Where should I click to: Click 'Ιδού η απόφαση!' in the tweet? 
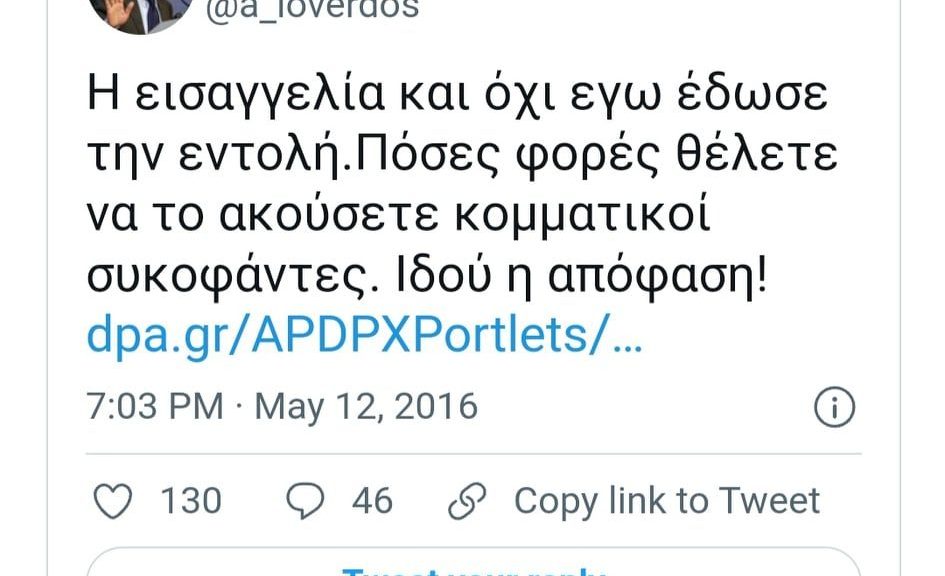tap(582, 278)
